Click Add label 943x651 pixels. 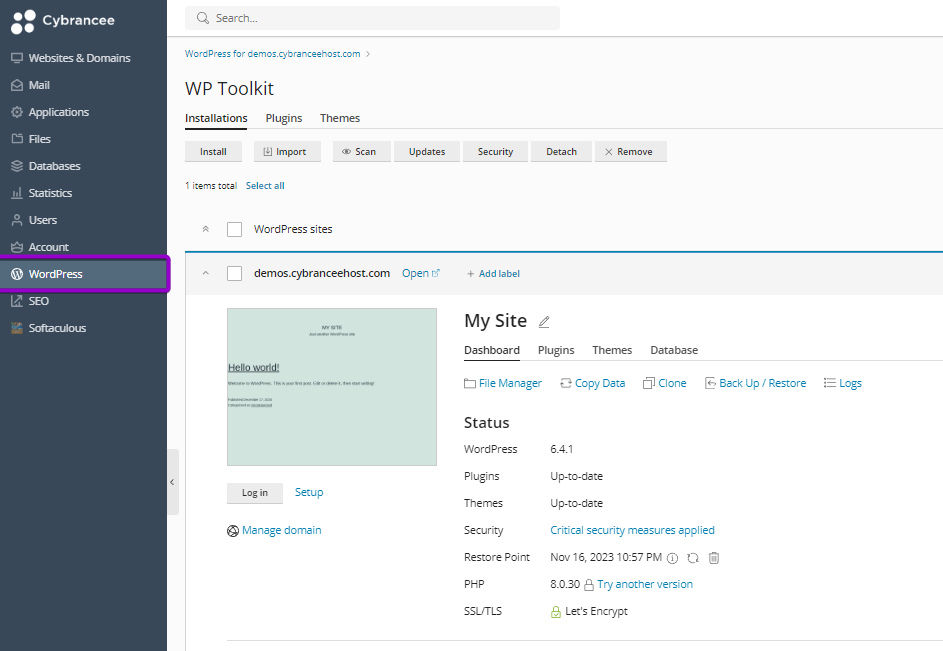(493, 274)
